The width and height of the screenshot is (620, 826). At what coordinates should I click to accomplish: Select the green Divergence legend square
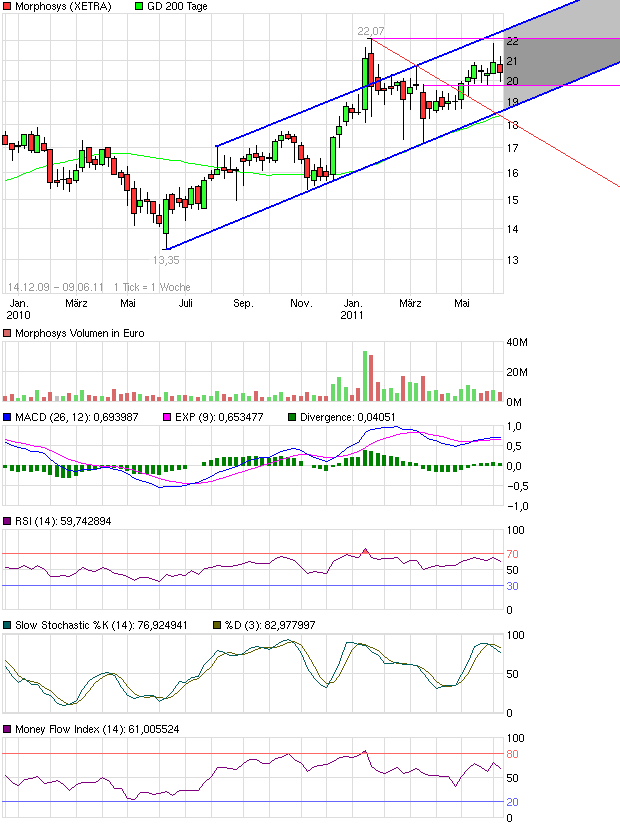(x=292, y=417)
